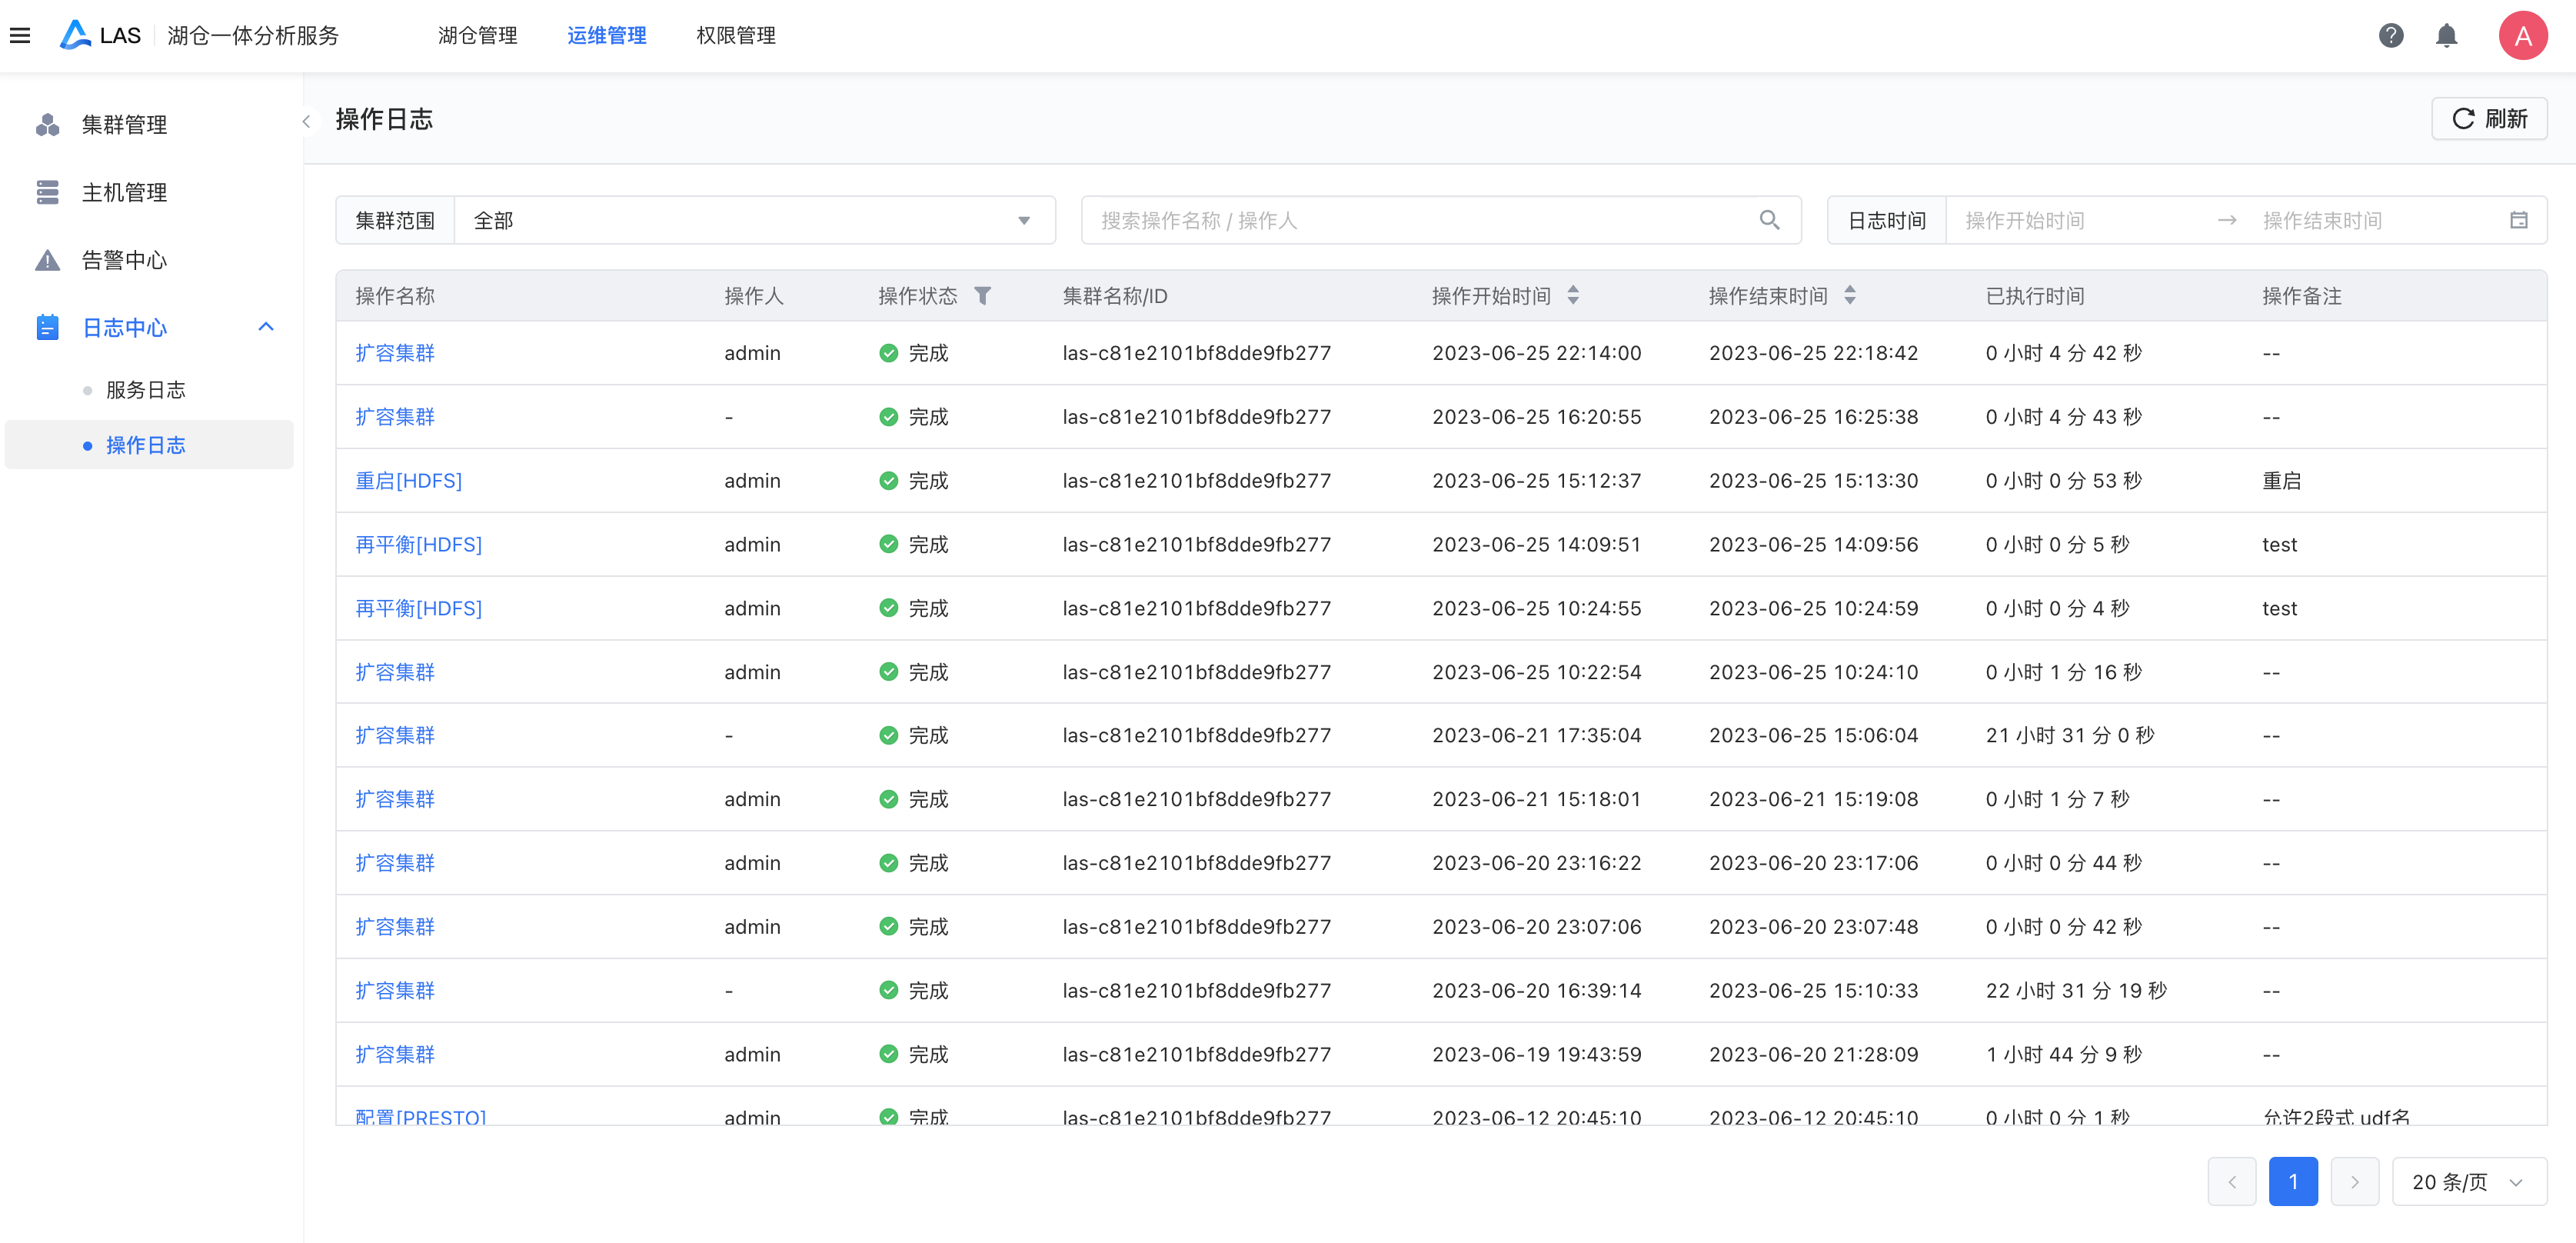Open 扩容集群 log started 2023-06-20 23:16:22
This screenshot has width=2576, height=1243.
click(x=395, y=864)
